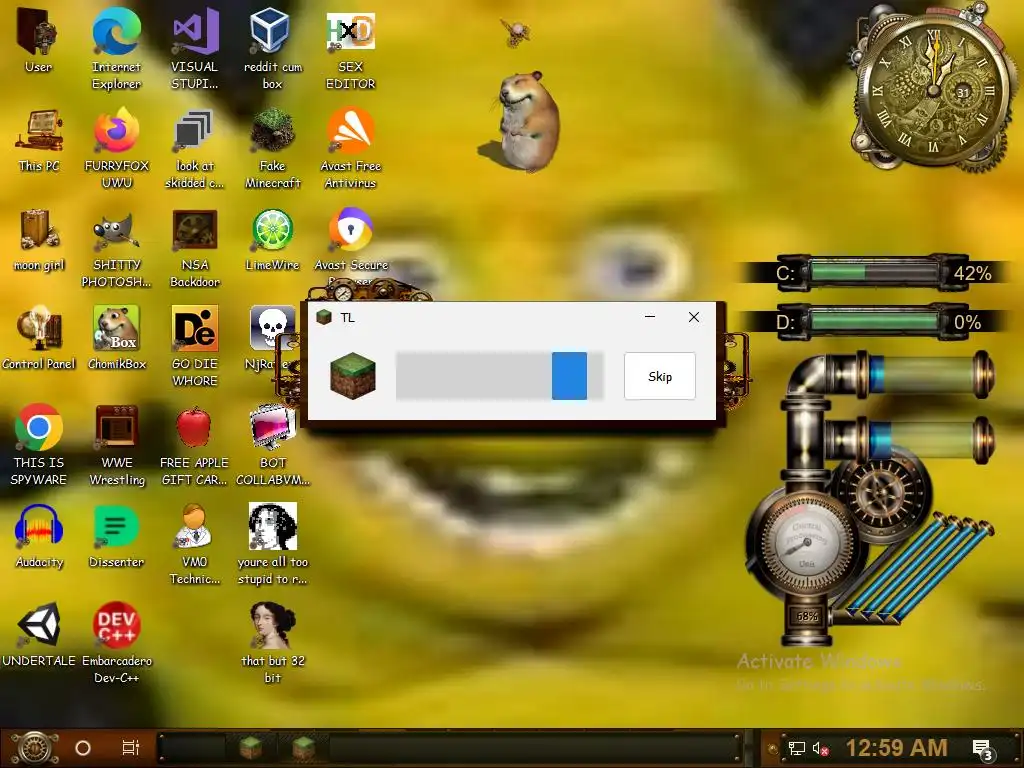Launch LimeWire from the desktop
This screenshot has width=1024, height=768.
[x=272, y=240]
